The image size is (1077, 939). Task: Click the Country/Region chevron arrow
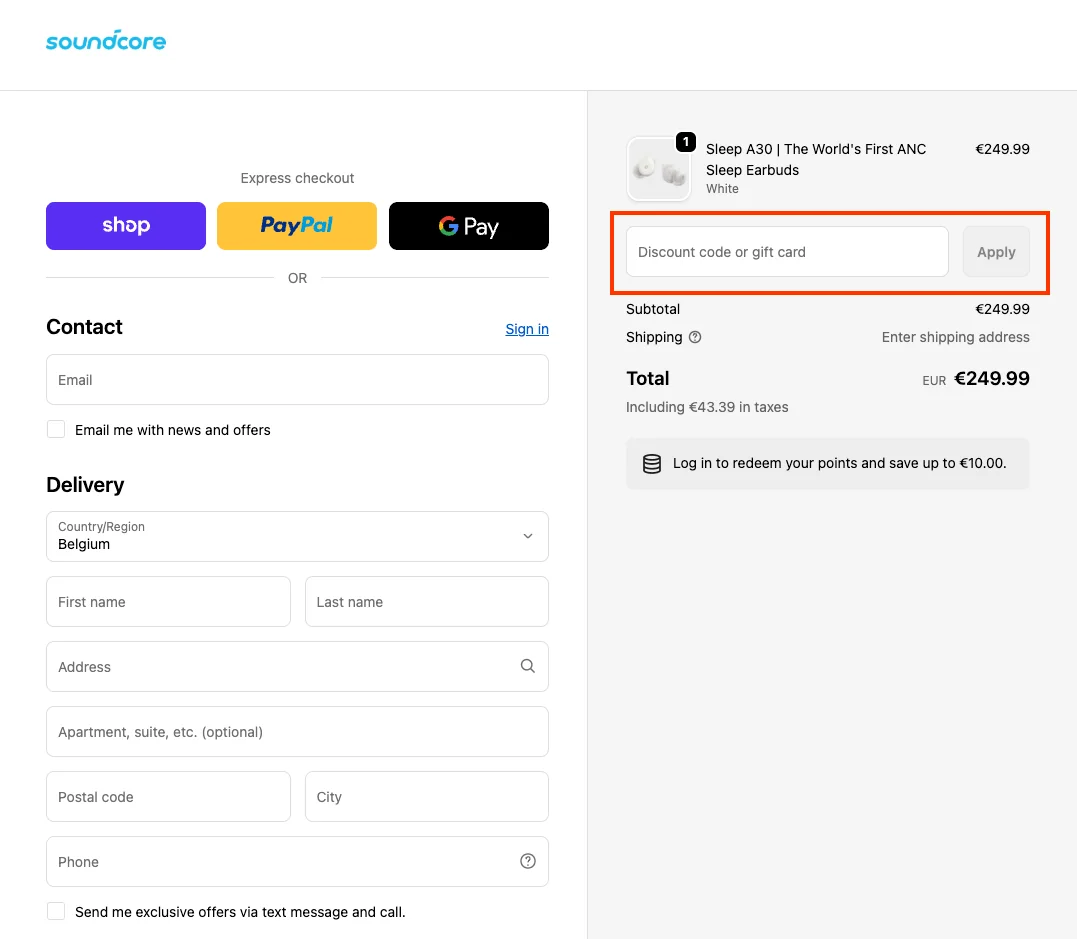pos(527,536)
